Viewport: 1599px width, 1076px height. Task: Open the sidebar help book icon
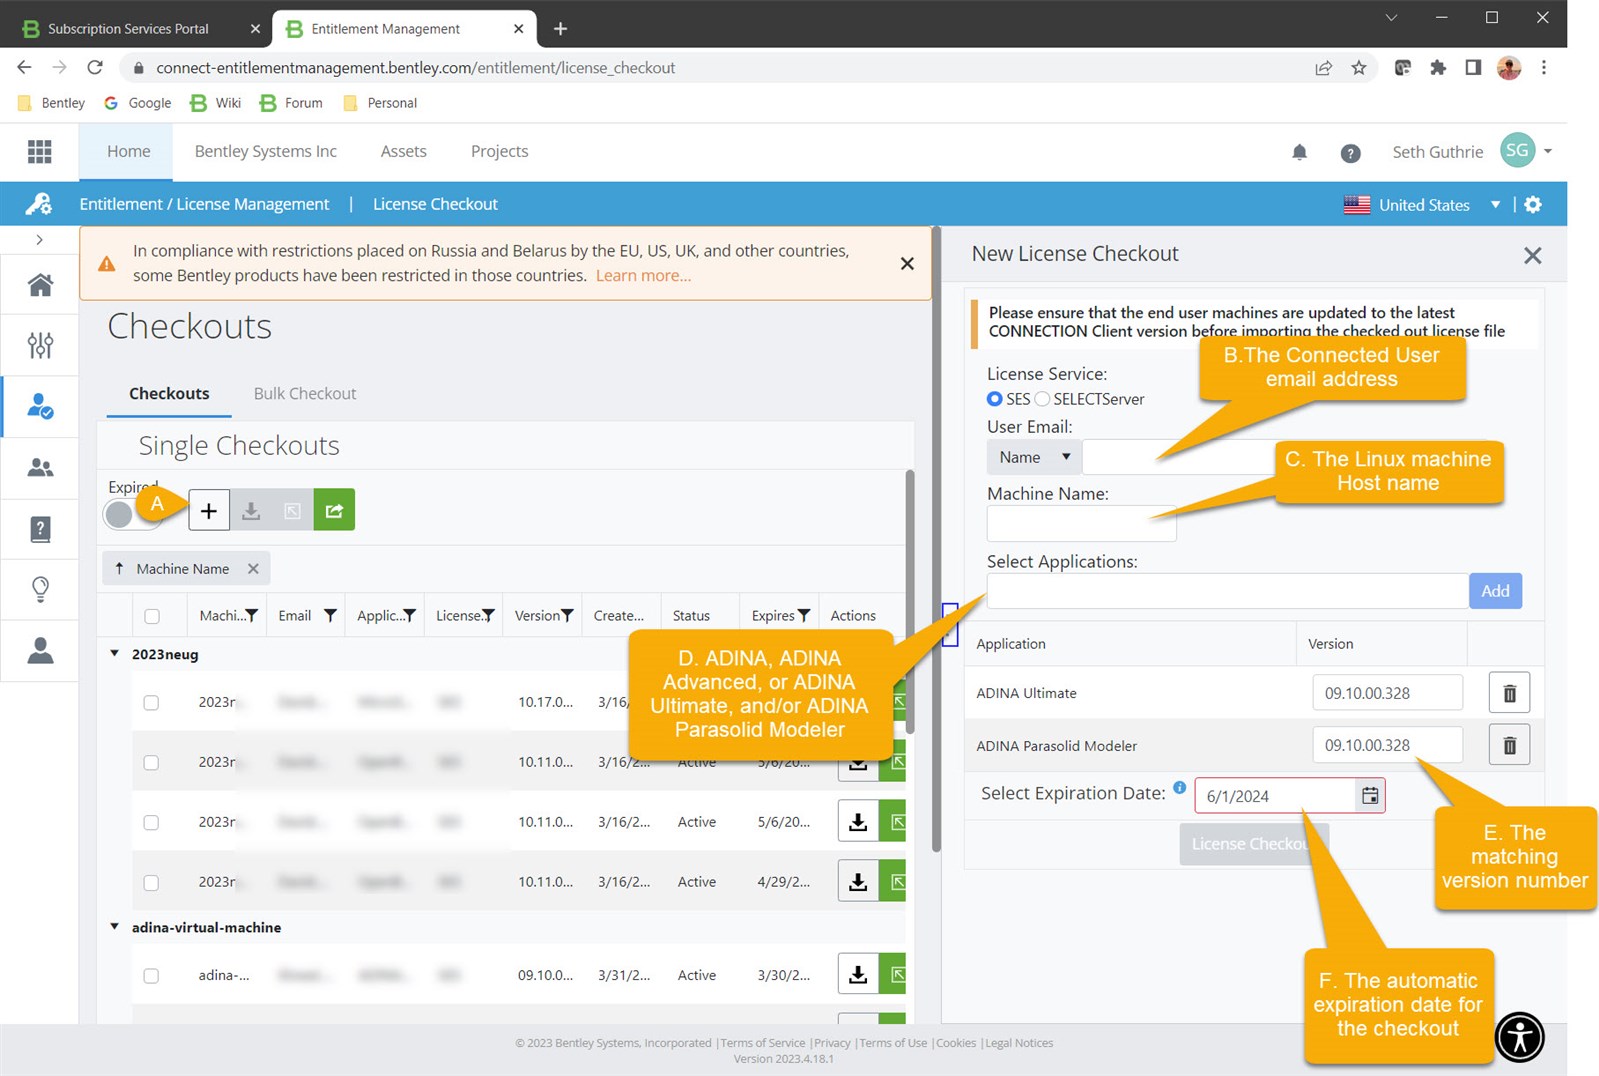(x=40, y=529)
